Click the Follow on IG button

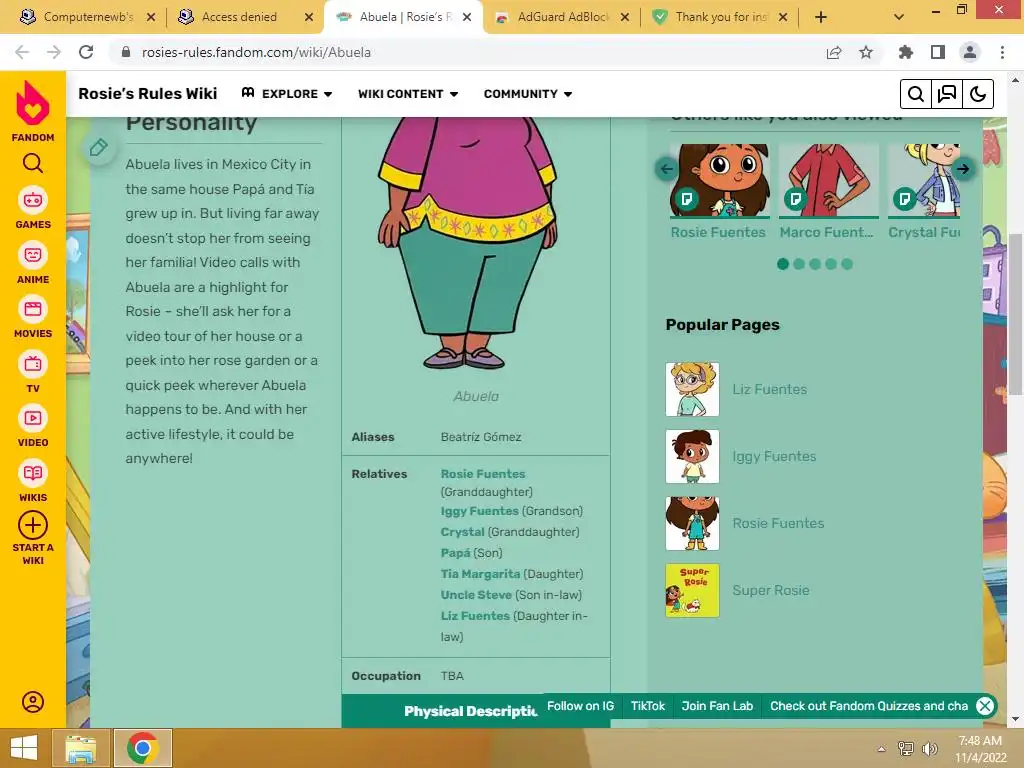pos(580,706)
